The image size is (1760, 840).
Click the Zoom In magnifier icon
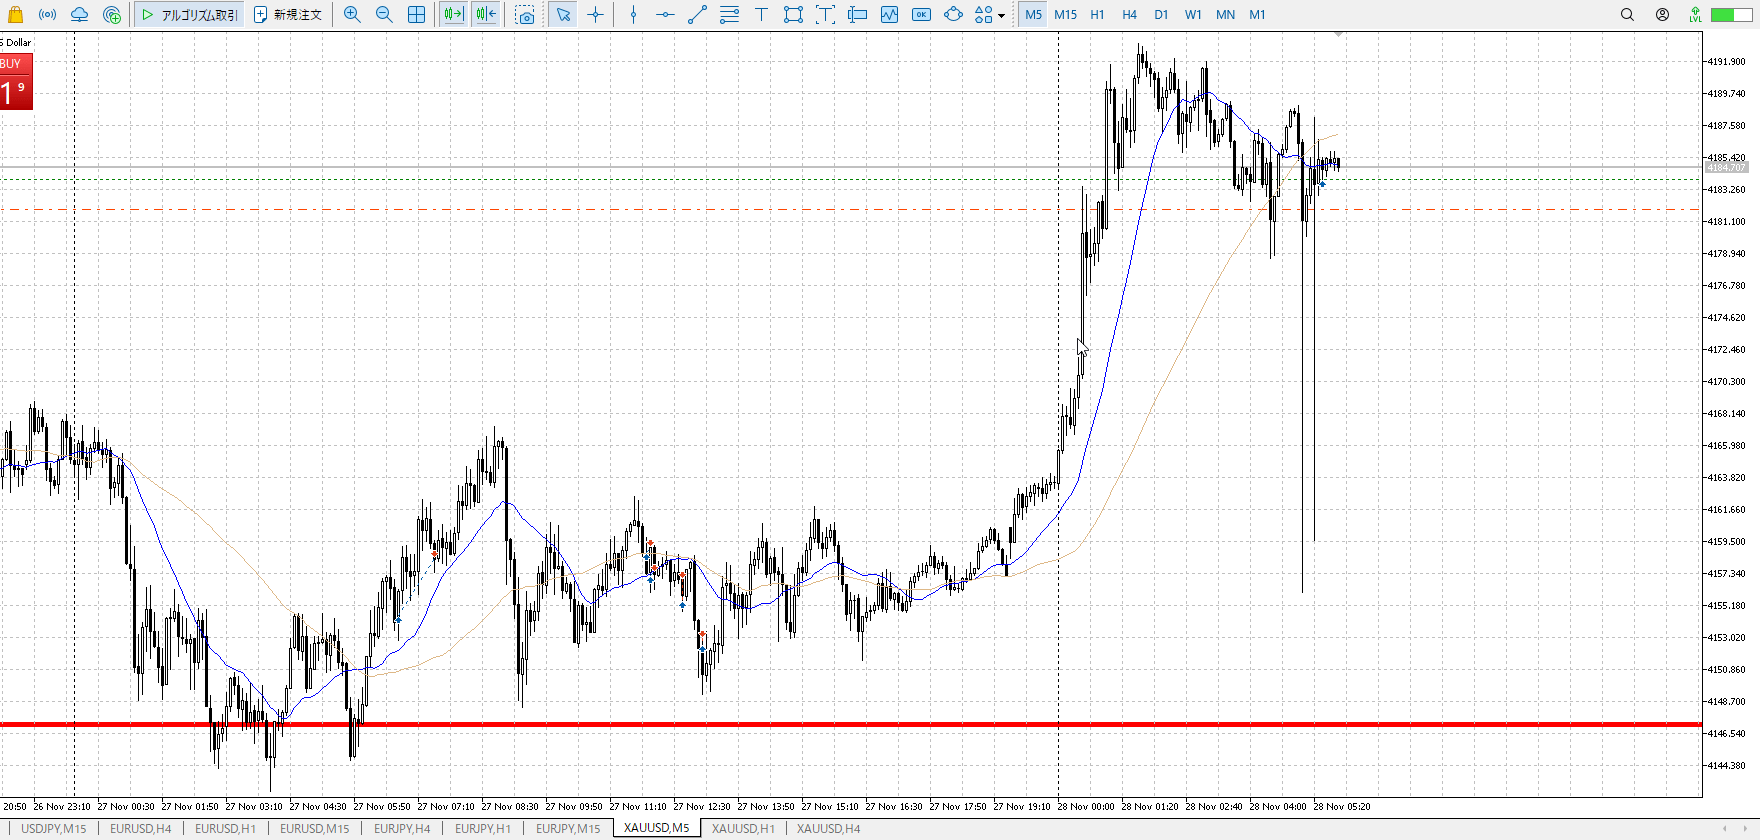click(x=352, y=15)
